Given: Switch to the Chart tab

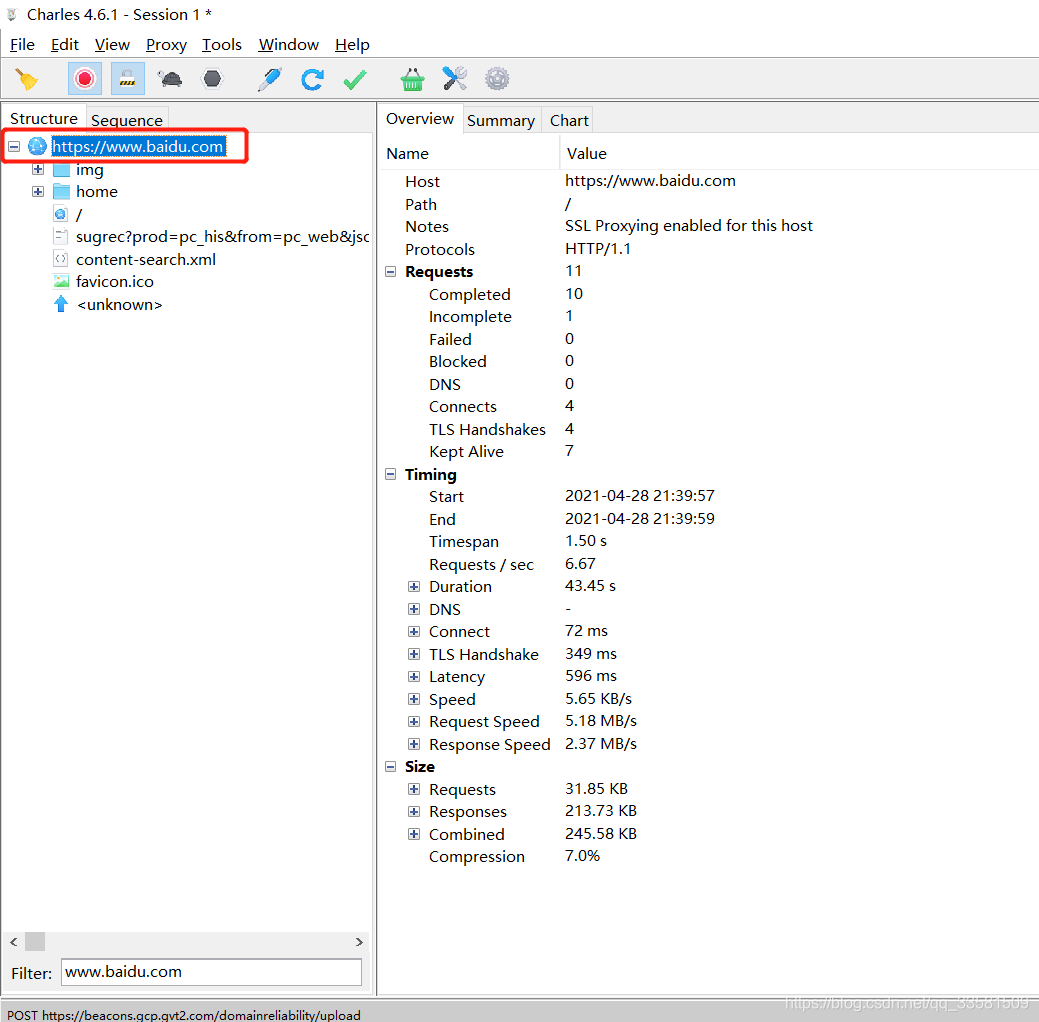Looking at the screenshot, I should coord(569,121).
